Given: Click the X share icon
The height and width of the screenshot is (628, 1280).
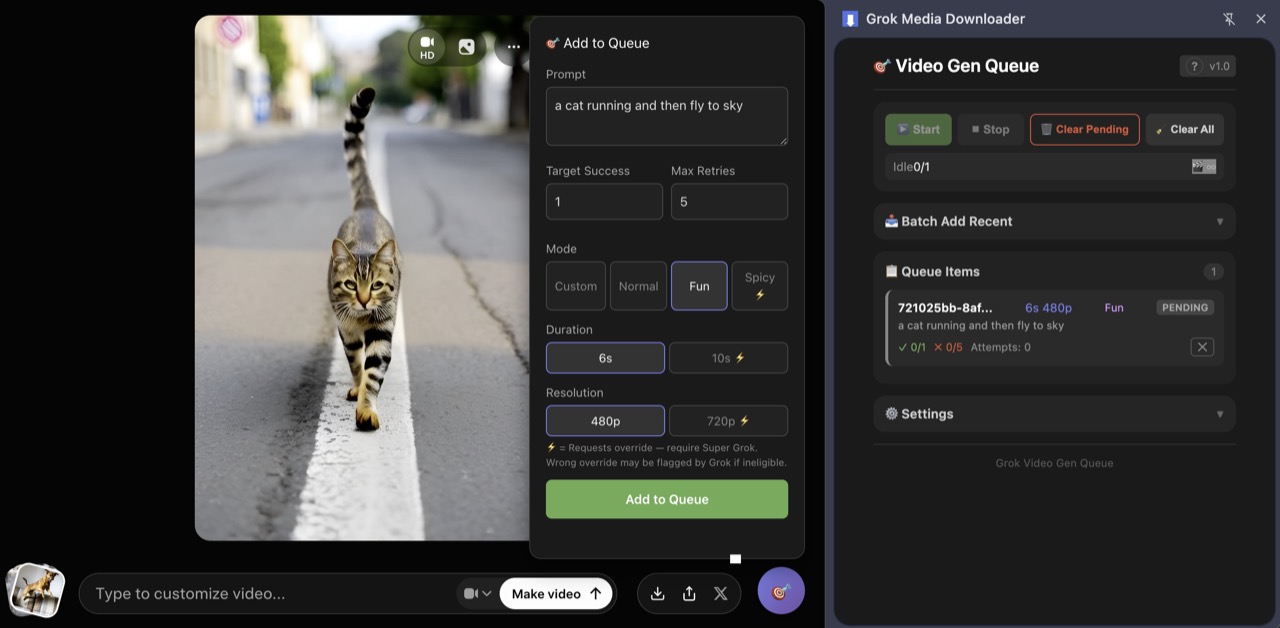Looking at the screenshot, I should tap(721, 593).
